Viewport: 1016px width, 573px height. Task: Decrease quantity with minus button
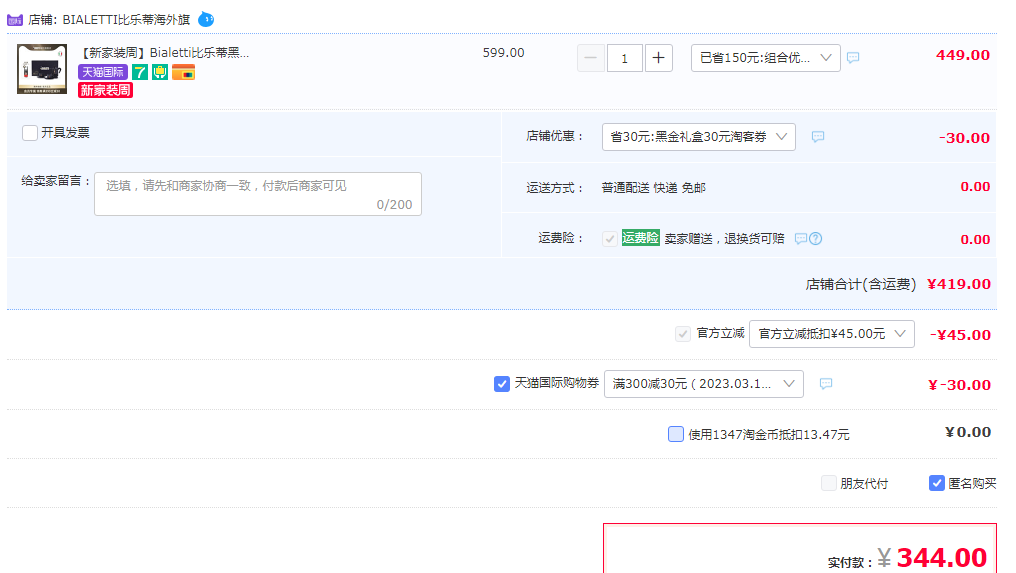pos(591,58)
